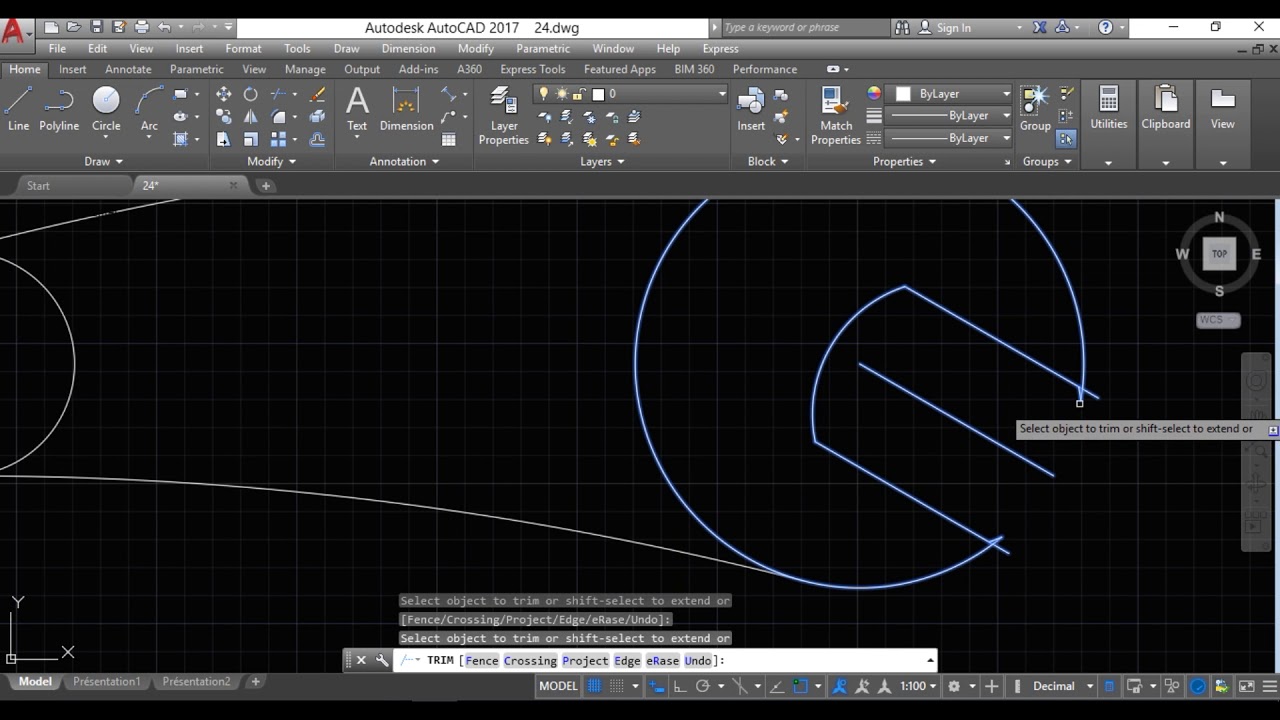Select the Arc drawing tool
Viewport: 1280px width, 720px height.
point(149,108)
